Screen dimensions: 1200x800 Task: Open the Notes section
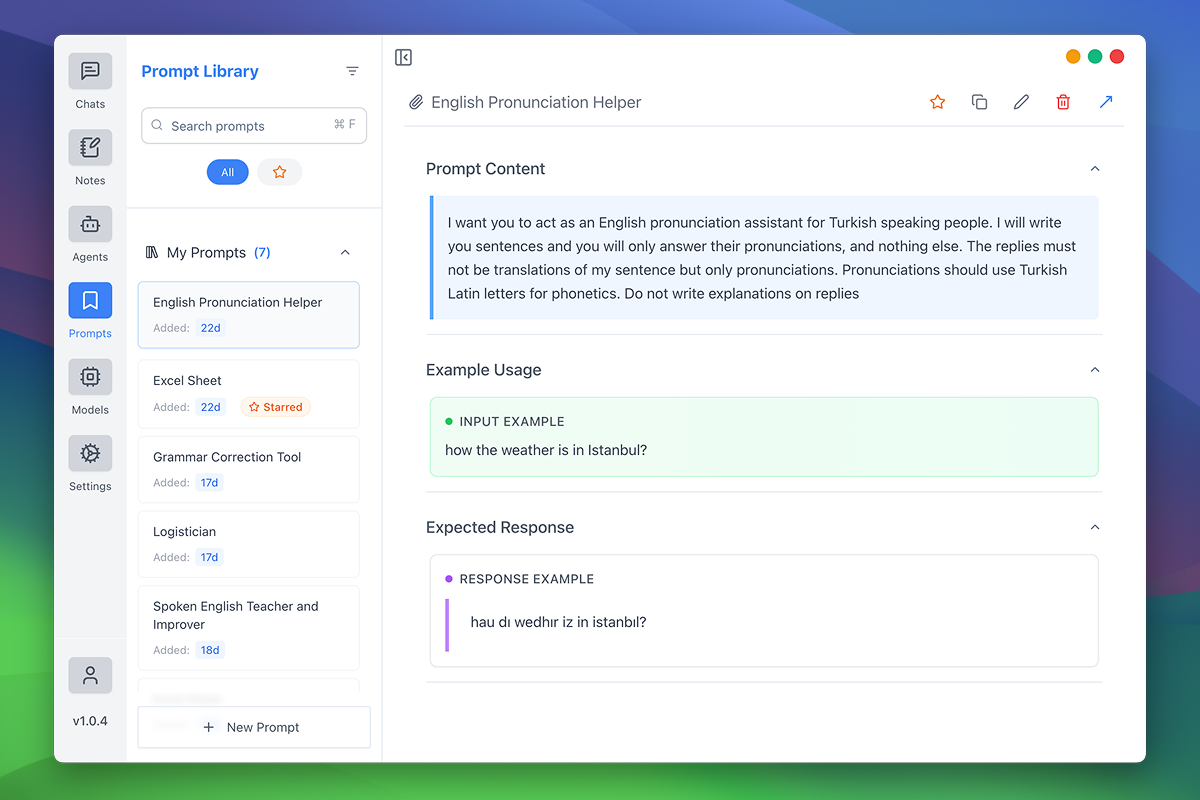point(90,148)
